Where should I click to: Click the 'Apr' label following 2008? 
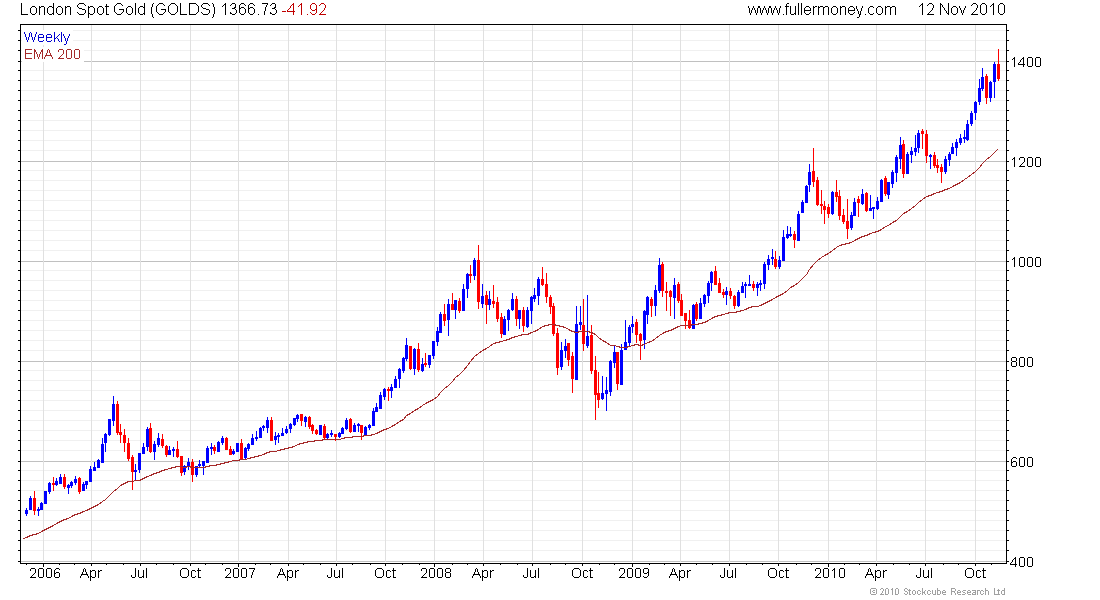pyautogui.click(x=483, y=573)
